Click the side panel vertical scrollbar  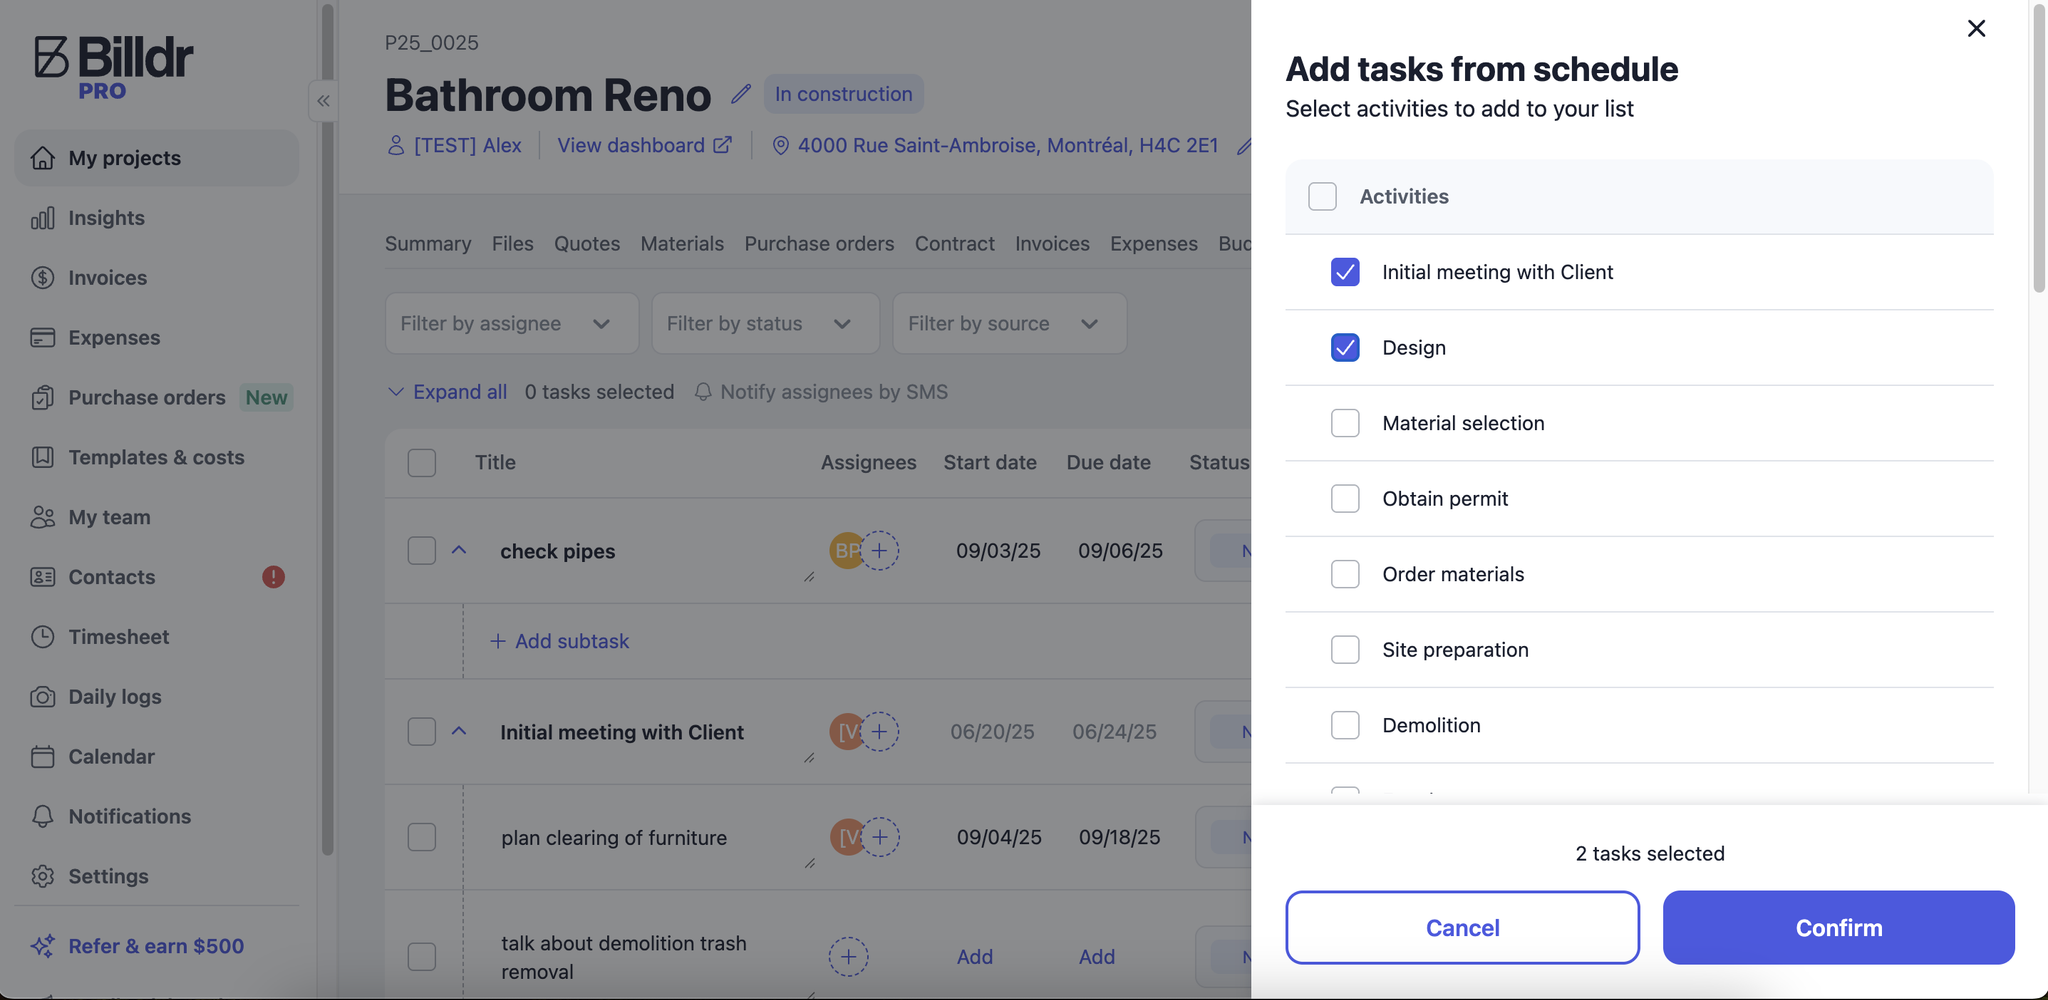tap(2039, 150)
